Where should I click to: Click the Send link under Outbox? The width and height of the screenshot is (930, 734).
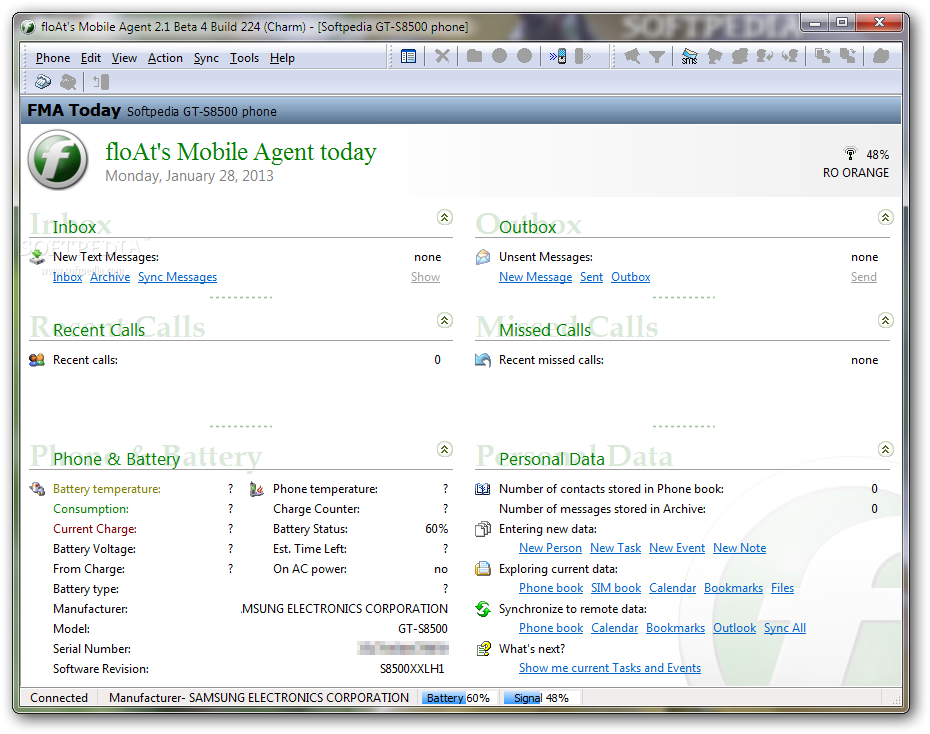[x=864, y=277]
